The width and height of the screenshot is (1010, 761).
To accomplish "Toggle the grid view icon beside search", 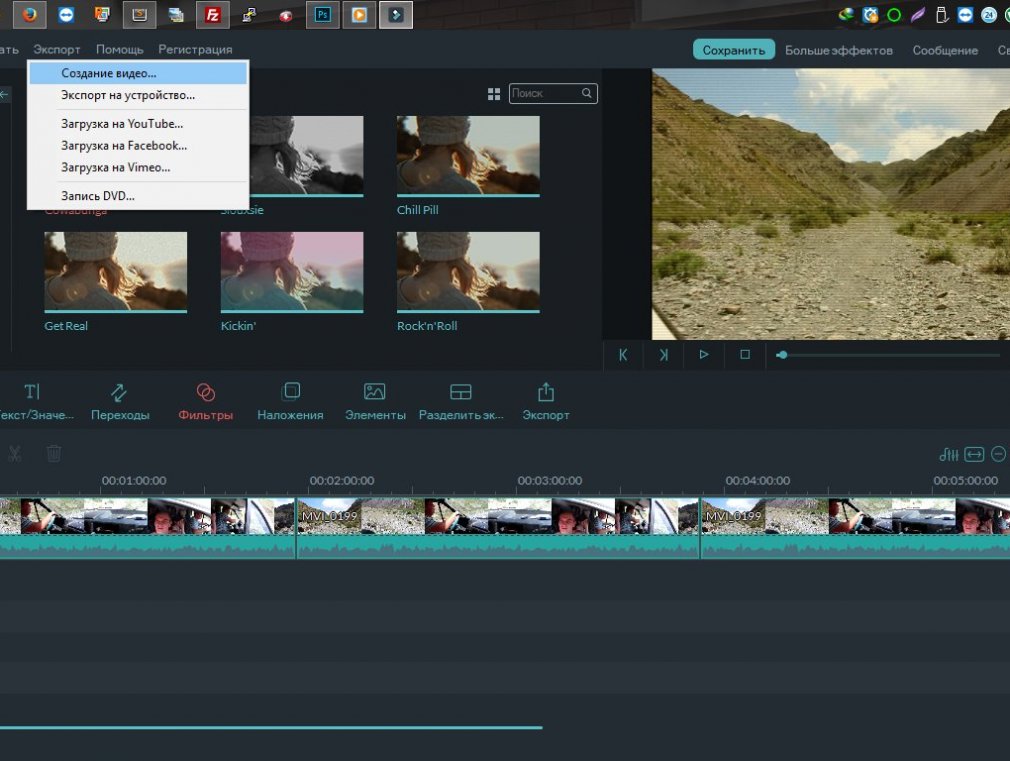I will [494, 94].
